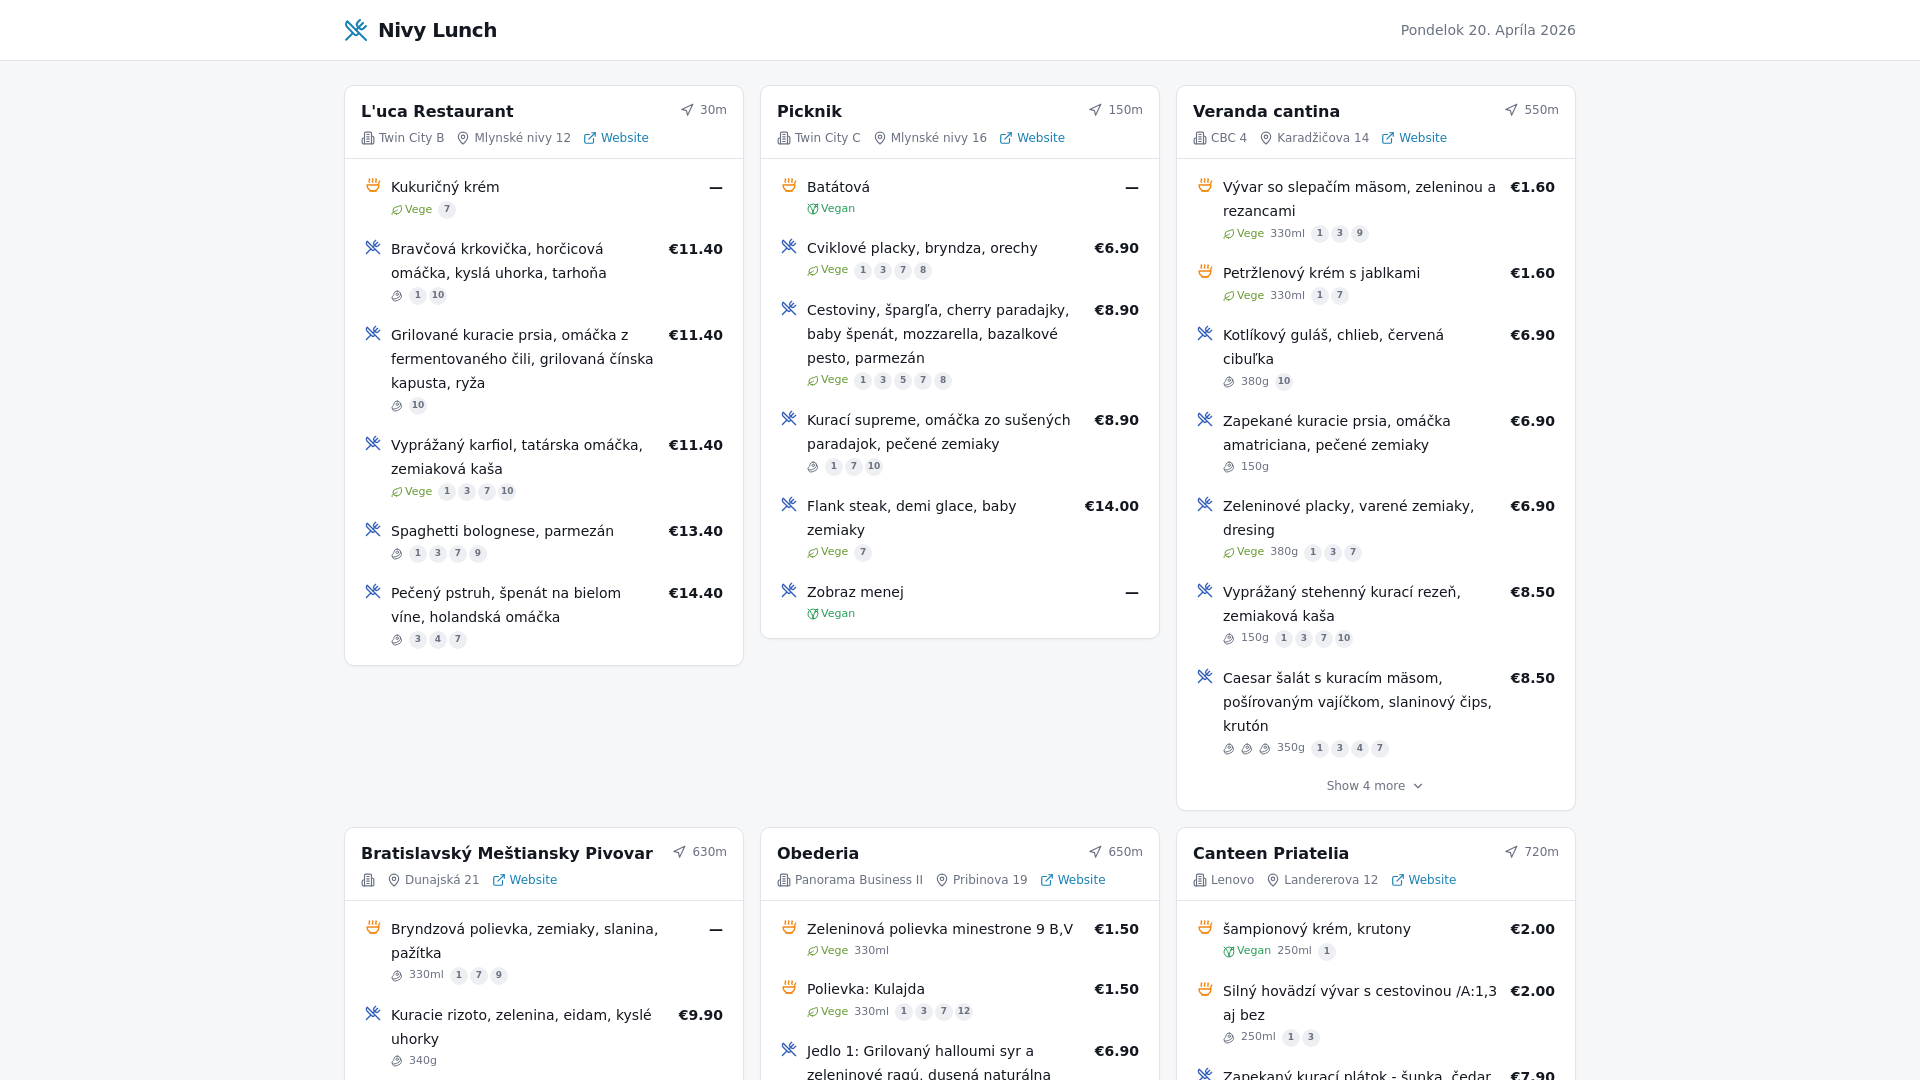Click the €14.40 price for Pečený pstruh

696,593
